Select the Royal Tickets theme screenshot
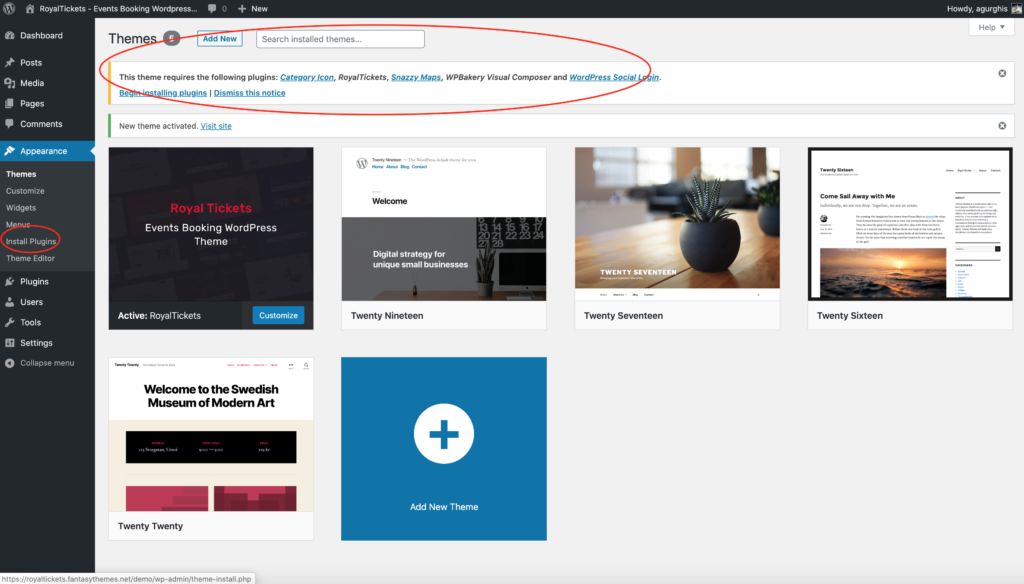 (211, 224)
